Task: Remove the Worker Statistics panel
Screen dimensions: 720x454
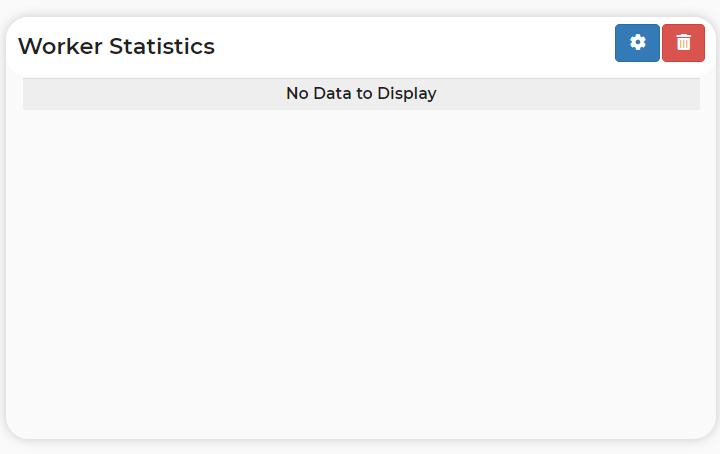Action: pos(683,43)
